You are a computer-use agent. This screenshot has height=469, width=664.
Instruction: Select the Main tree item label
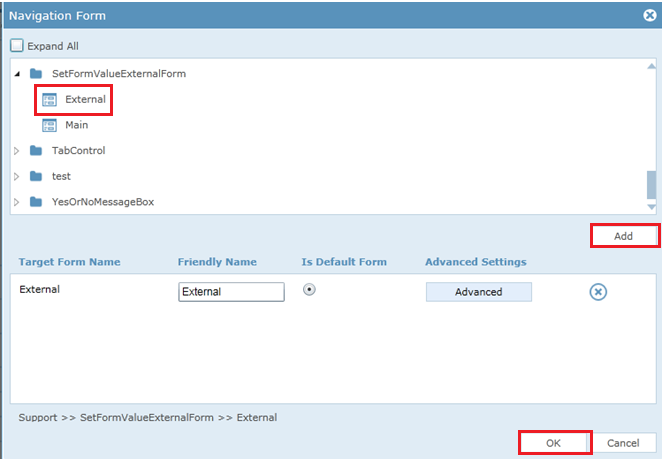(77, 125)
